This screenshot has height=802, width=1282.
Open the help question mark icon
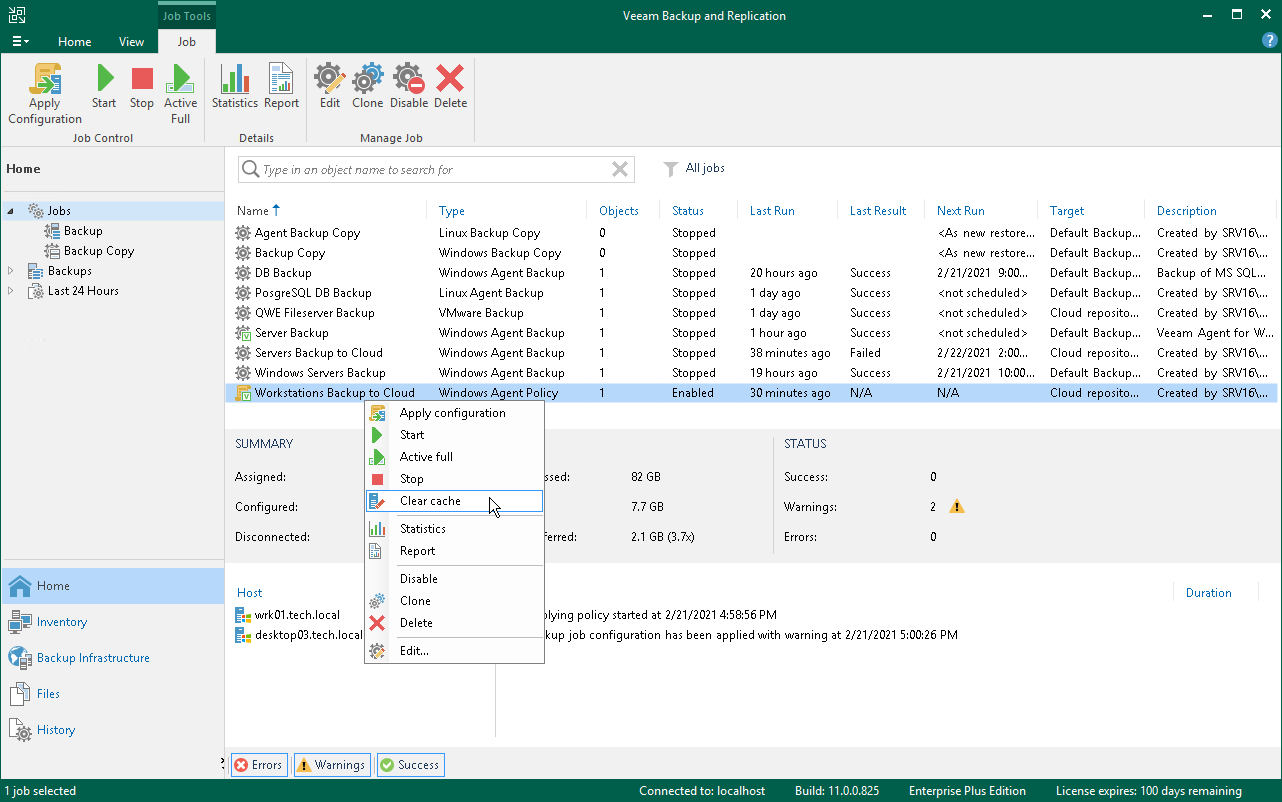coord(1270,41)
